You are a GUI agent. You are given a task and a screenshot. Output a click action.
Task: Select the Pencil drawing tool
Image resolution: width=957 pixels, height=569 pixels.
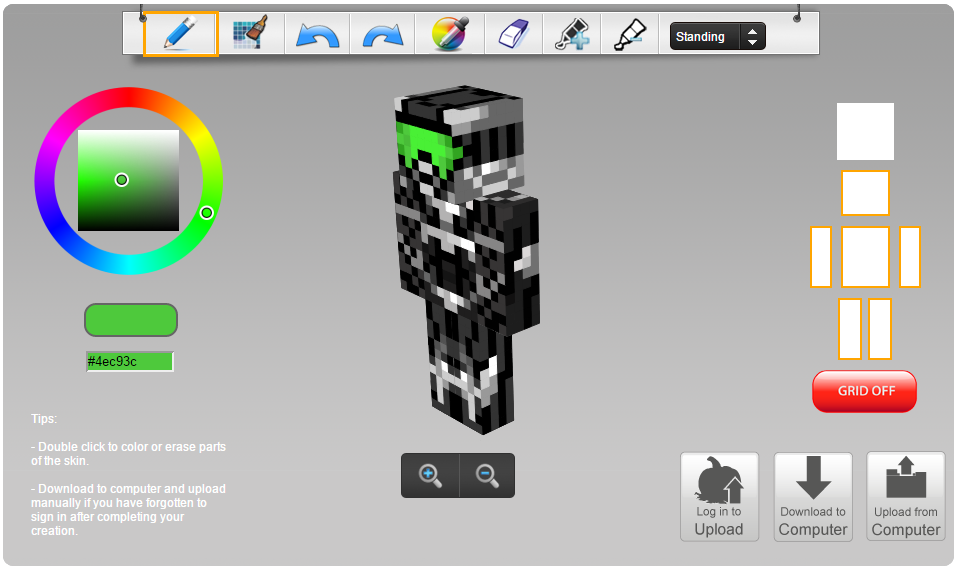click(181, 35)
